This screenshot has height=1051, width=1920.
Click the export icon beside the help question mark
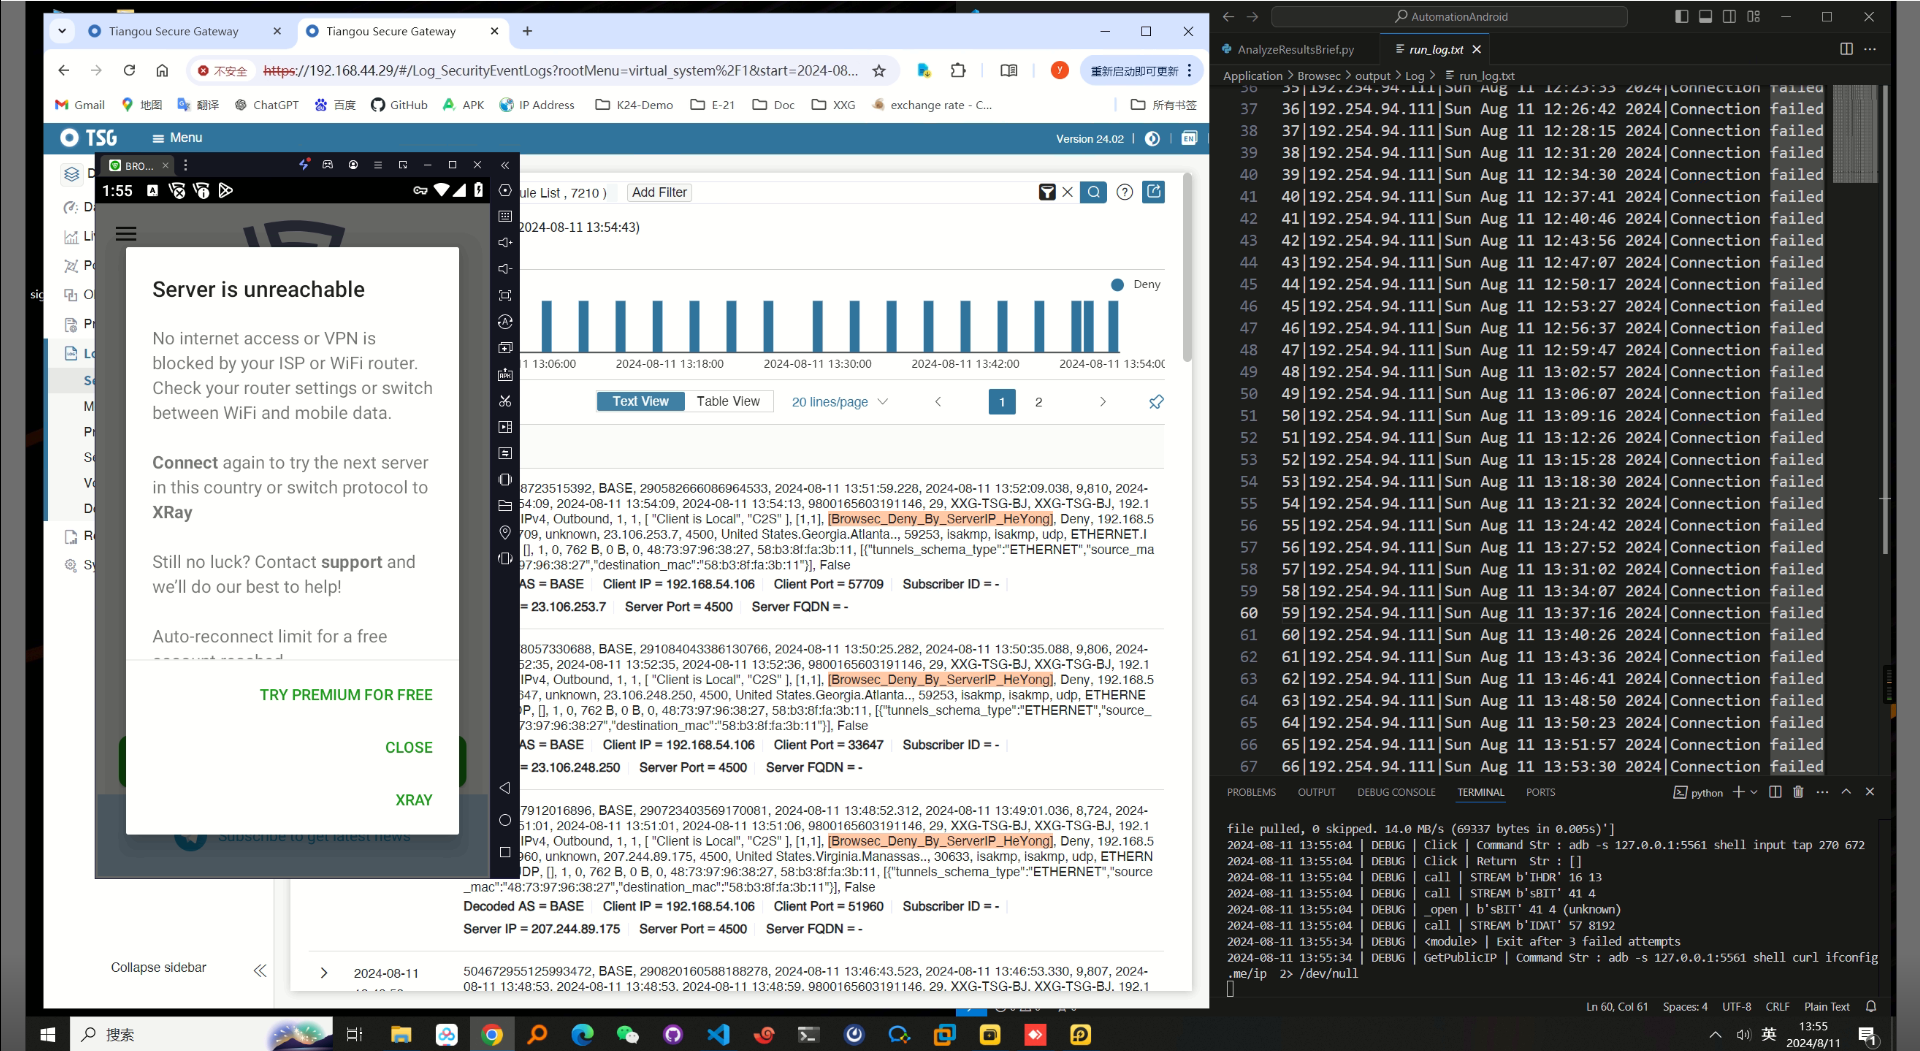1154,192
